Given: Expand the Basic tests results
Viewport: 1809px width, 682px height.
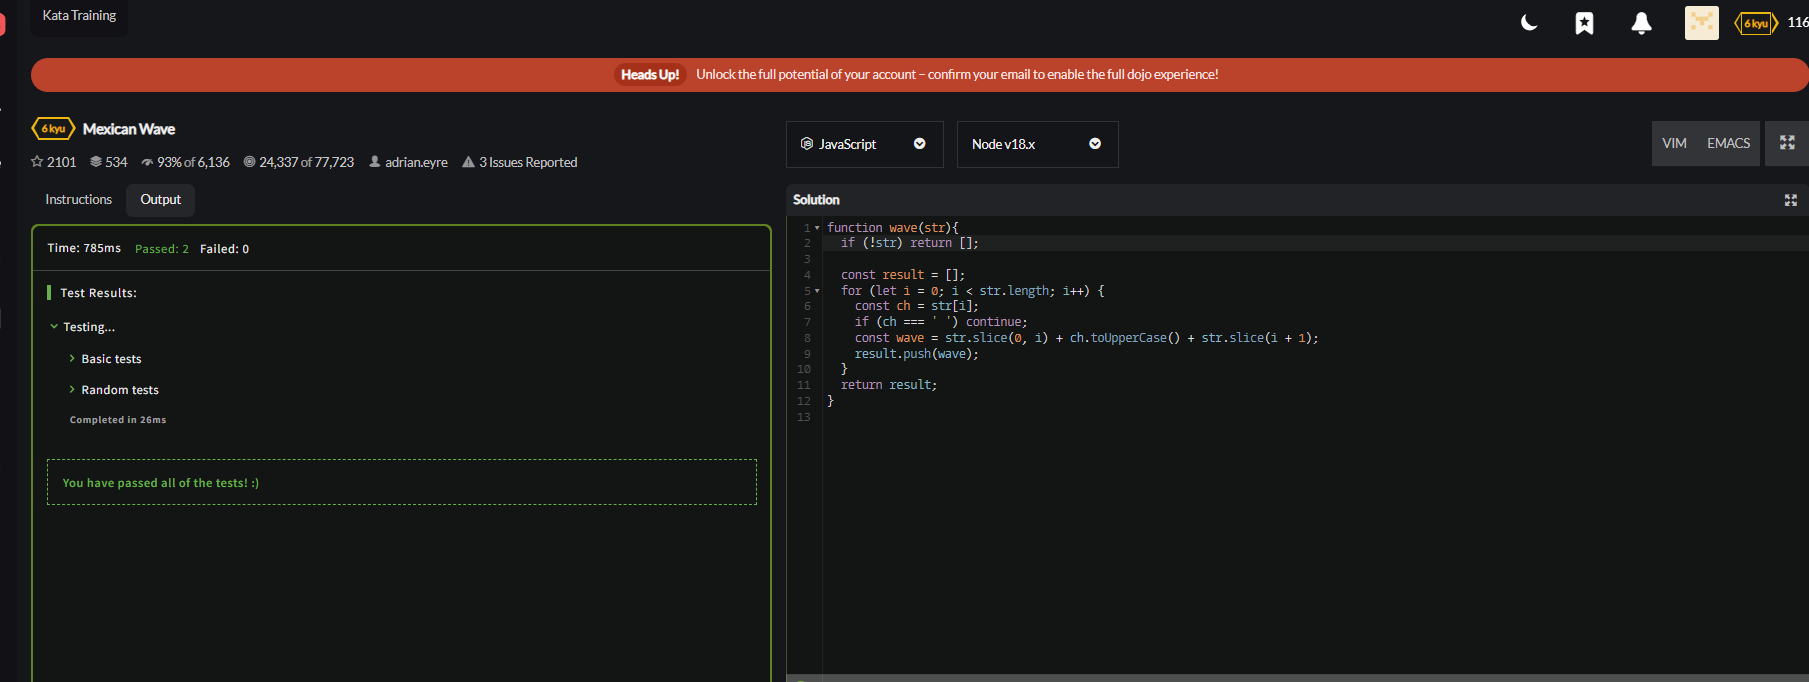Looking at the screenshot, I should 111,359.
